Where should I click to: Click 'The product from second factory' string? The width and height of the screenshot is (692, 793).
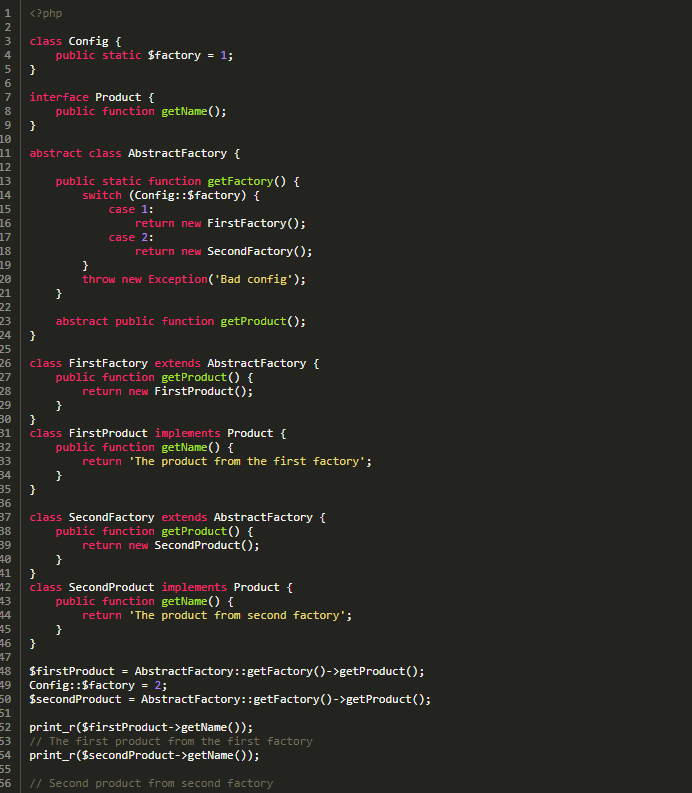(x=239, y=615)
